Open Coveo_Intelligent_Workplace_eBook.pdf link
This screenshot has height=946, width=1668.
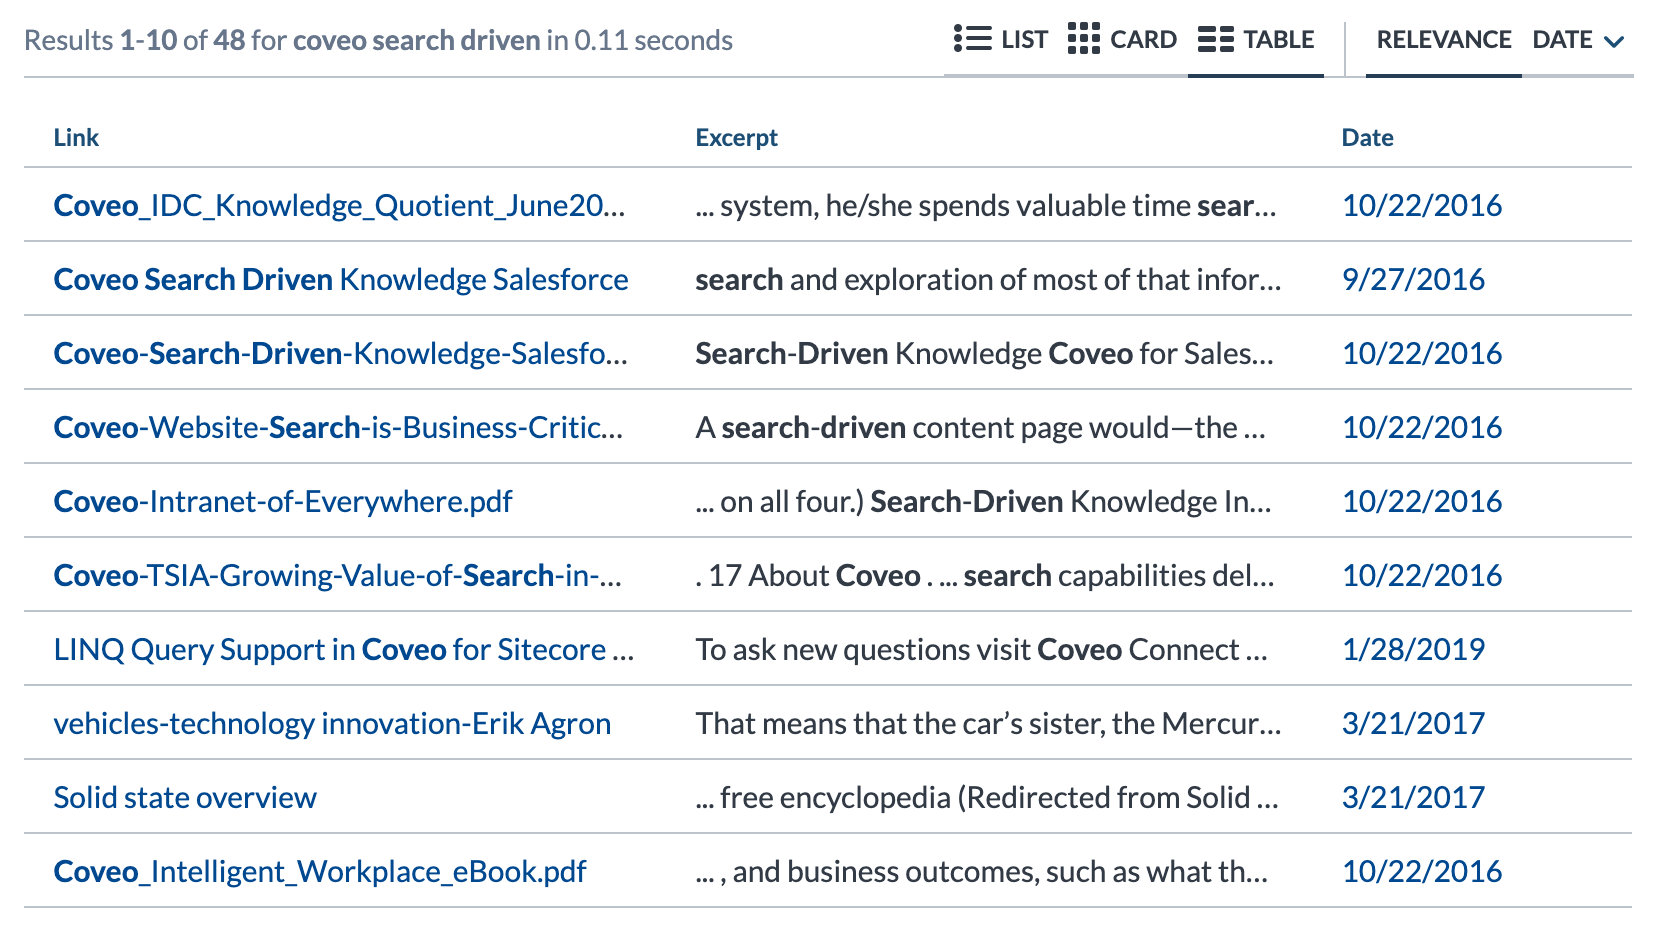[x=320, y=871]
